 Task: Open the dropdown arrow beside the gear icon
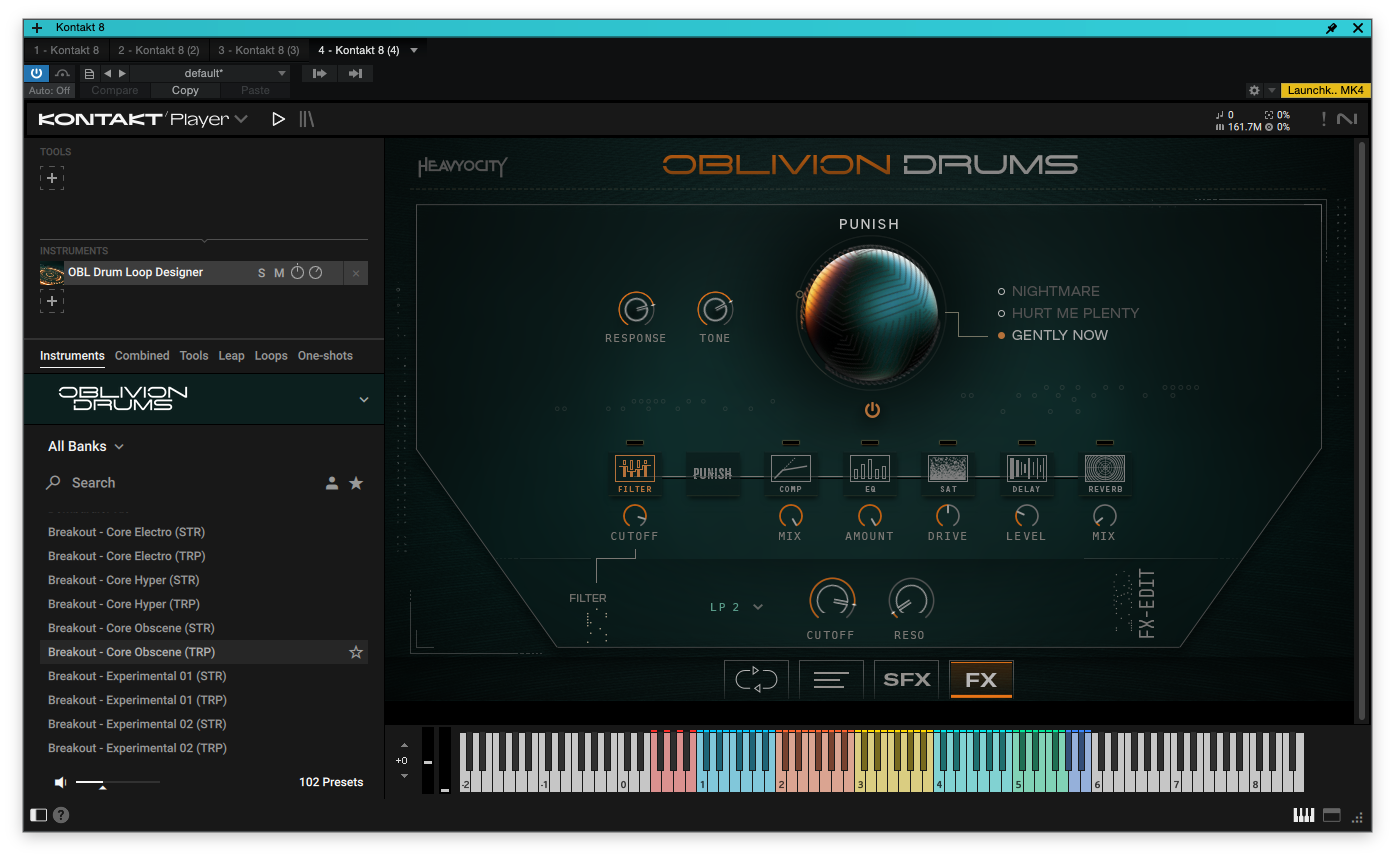(1272, 90)
